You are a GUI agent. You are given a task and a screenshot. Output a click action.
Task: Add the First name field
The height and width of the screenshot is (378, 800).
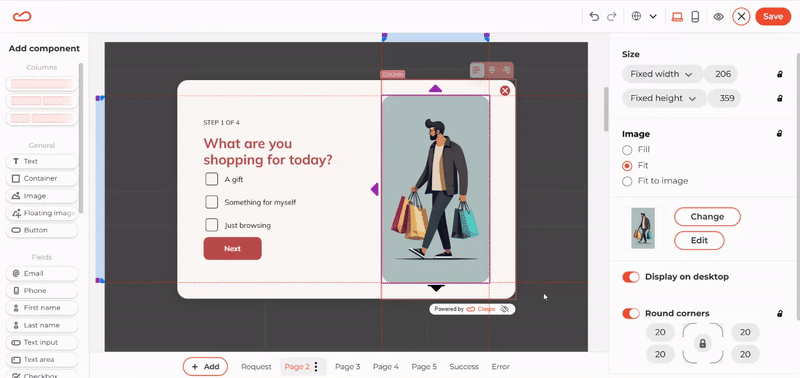[x=42, y=308]
